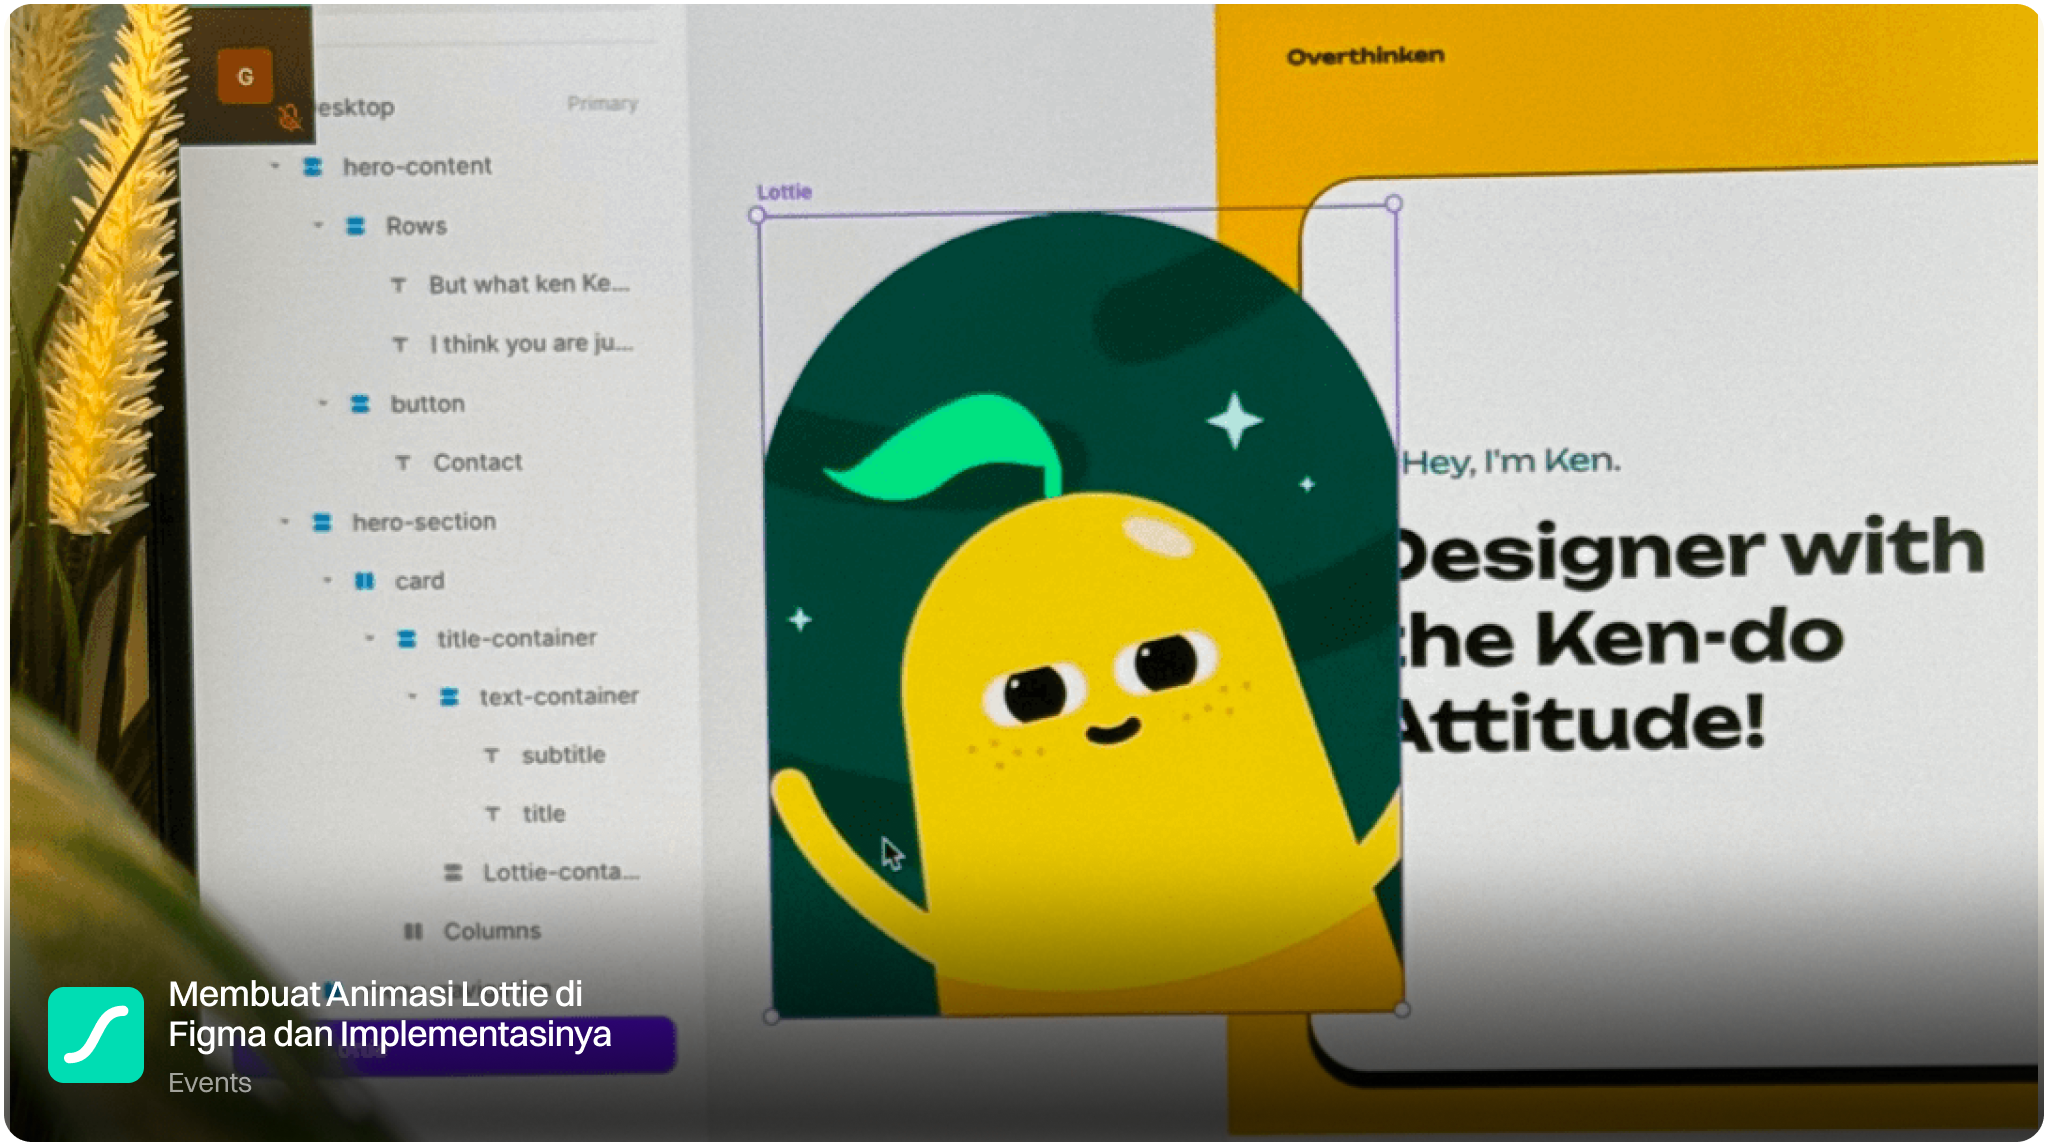This screenshot has height=1146, width=2048.
Task: Select the Columns layer
Action: [x=491, y=931]
